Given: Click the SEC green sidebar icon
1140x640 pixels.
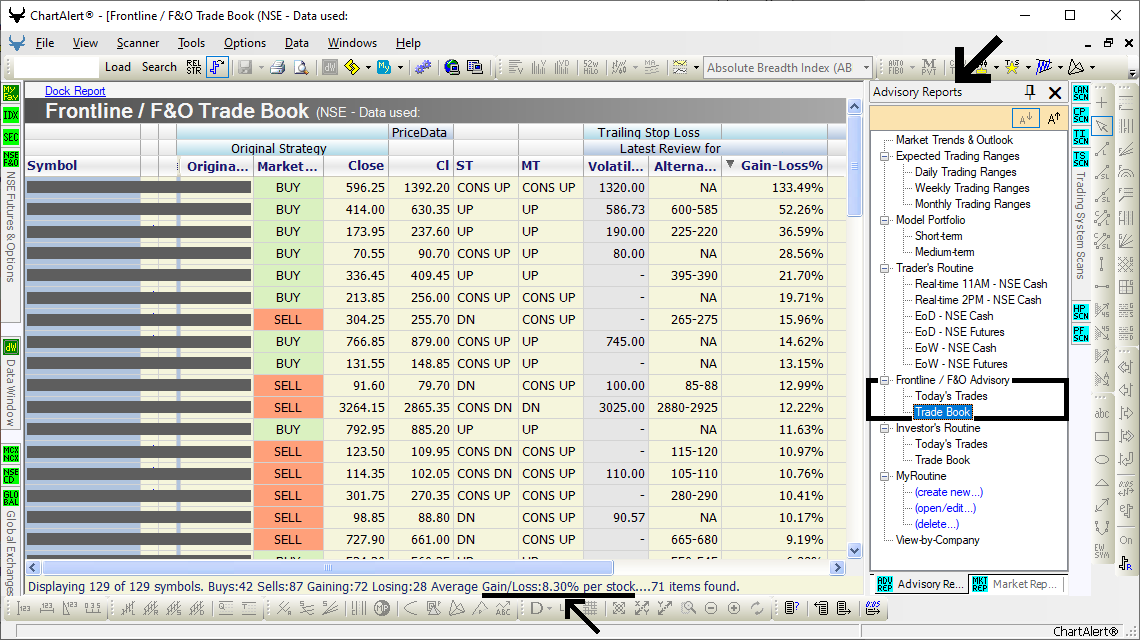Looking at the screenshot, I should pyautogui.click(x=11, y=137).
